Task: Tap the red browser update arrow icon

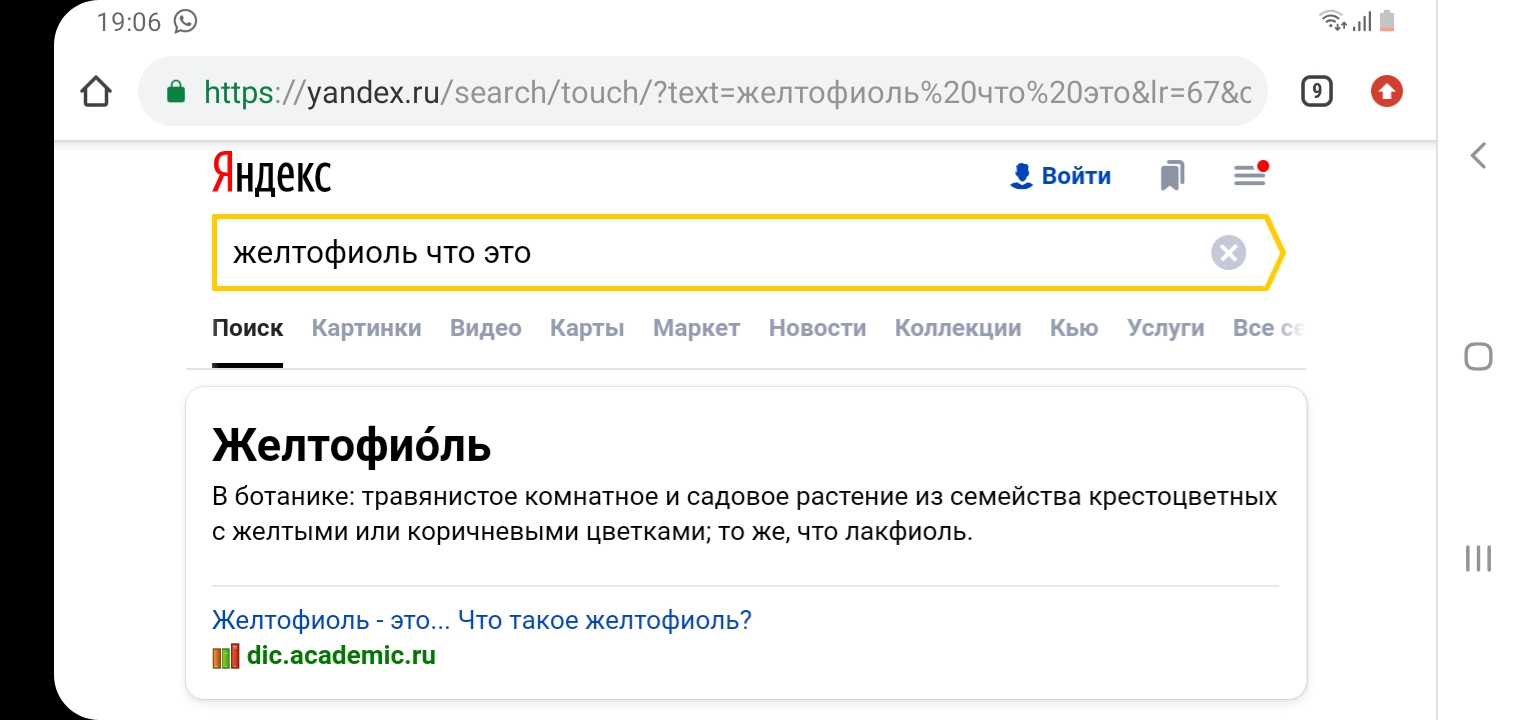Action: [x=1386, y=93]
